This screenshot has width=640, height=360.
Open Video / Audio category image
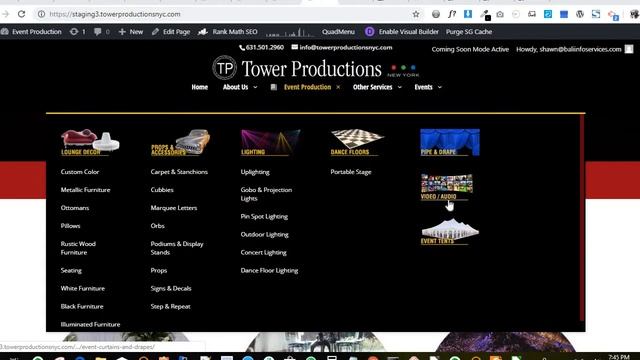coord(447,187)
